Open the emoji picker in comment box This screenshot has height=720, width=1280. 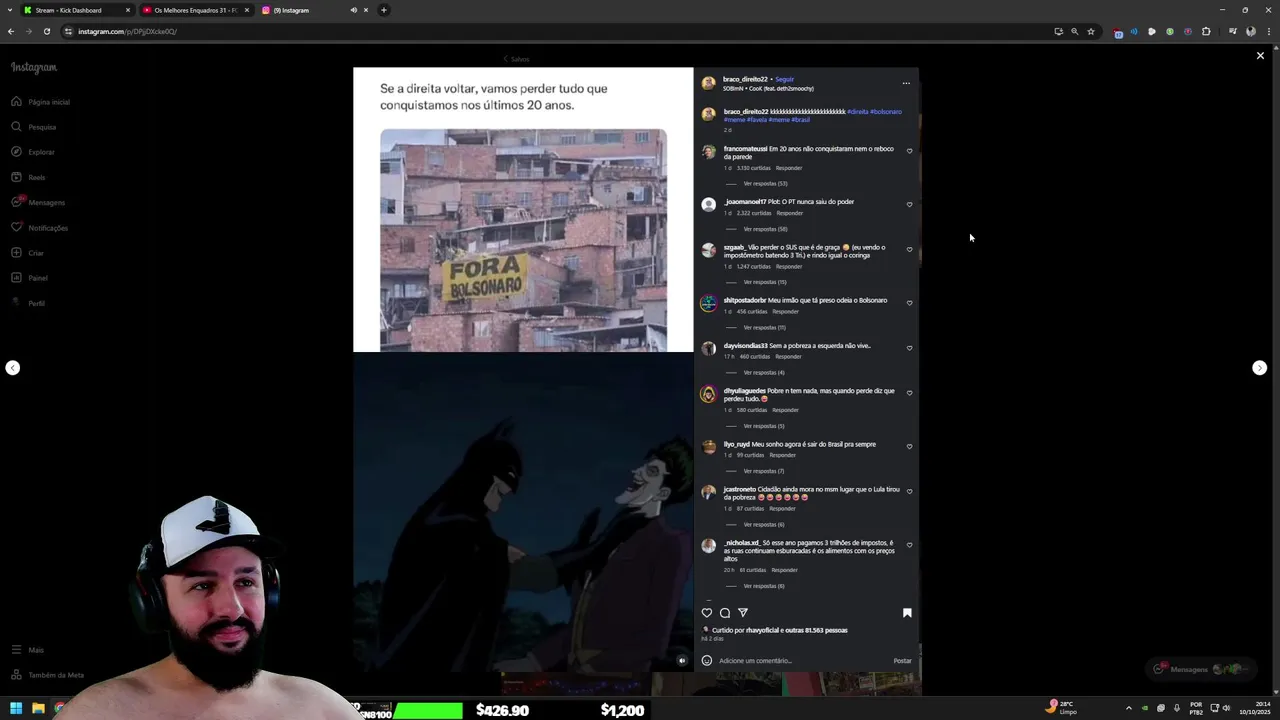[707, 660]
